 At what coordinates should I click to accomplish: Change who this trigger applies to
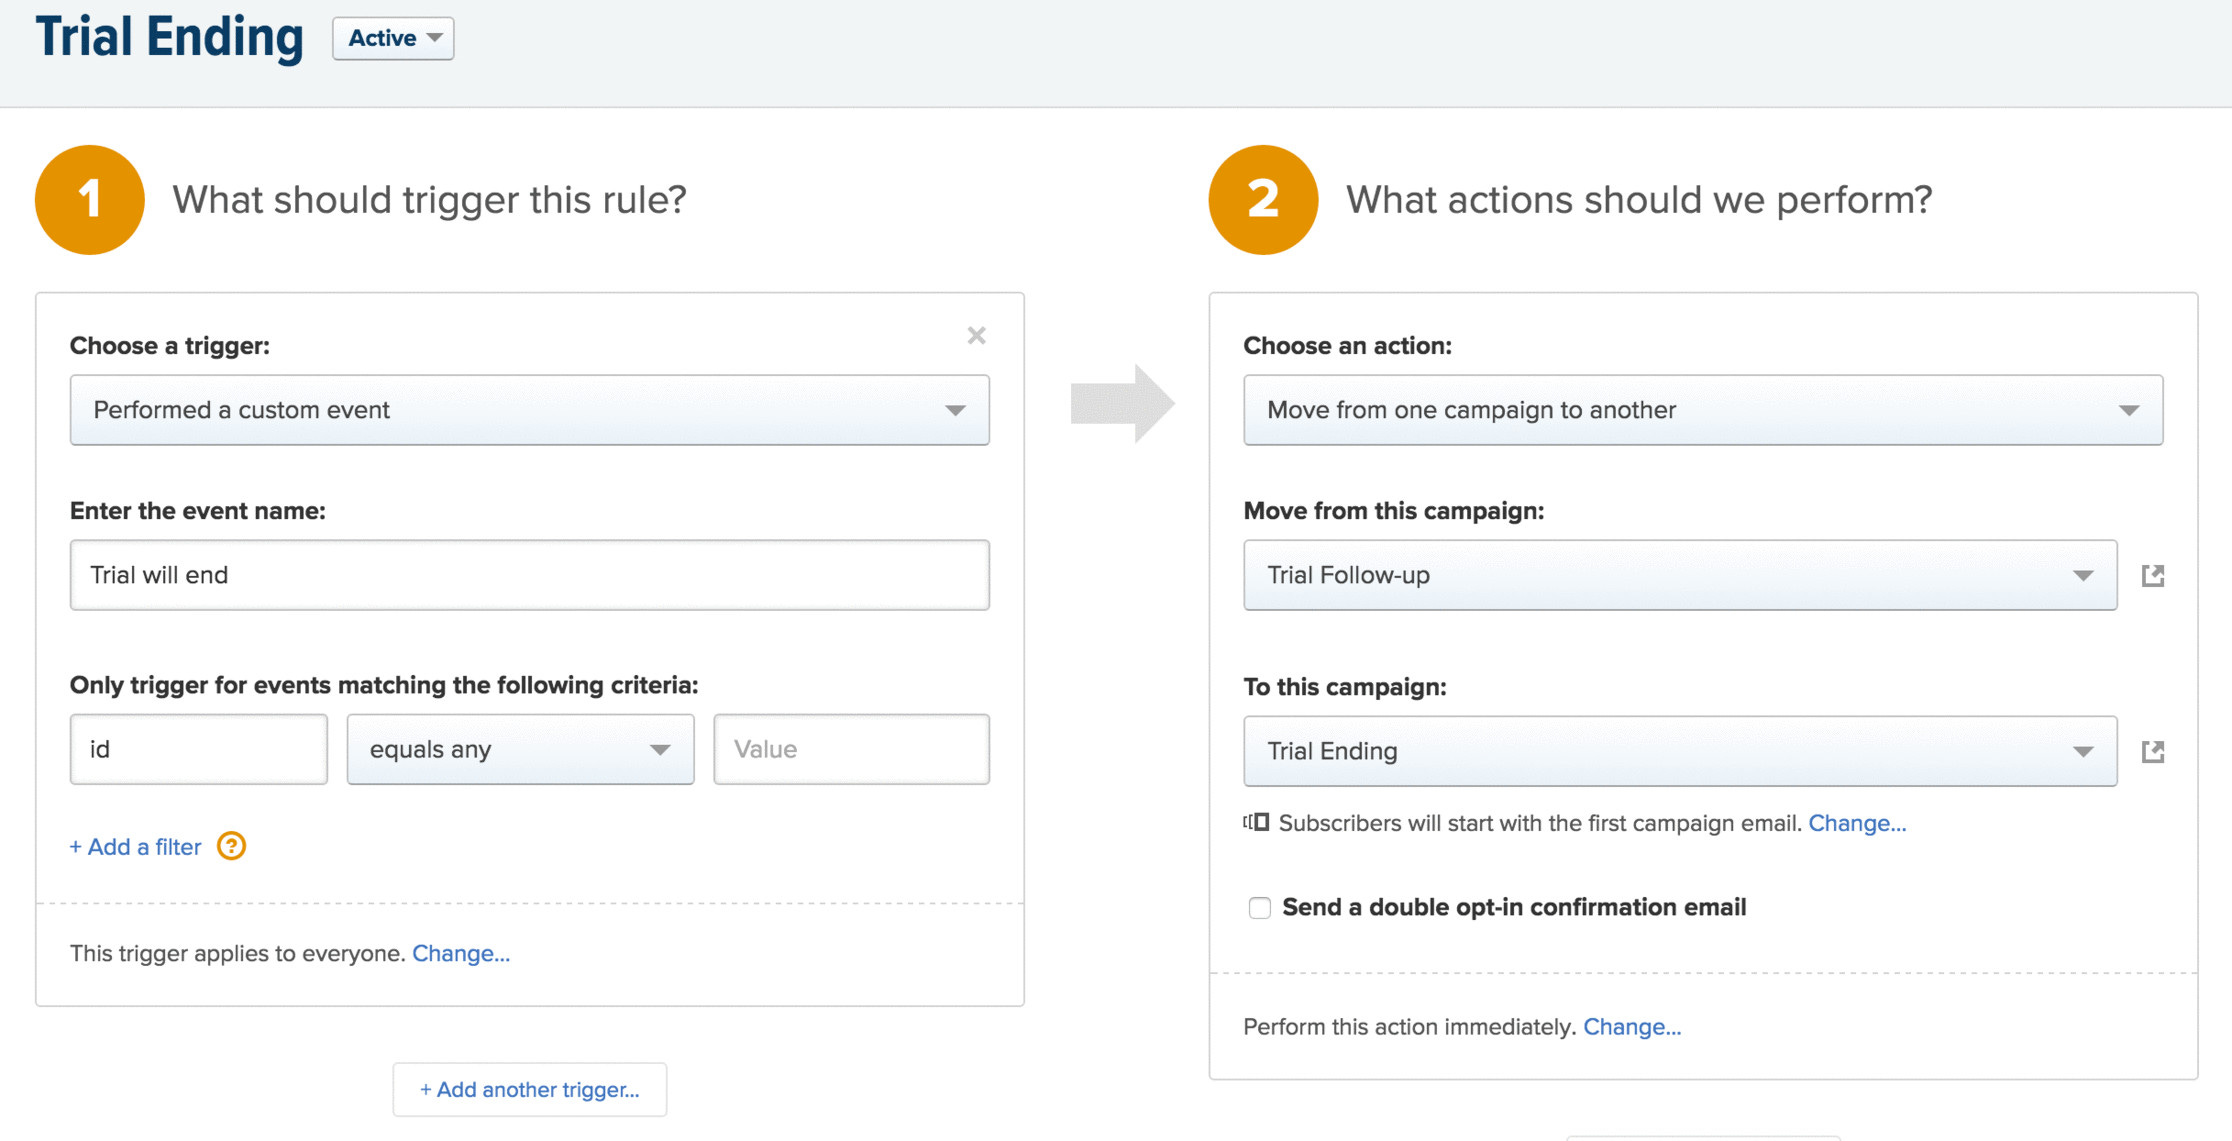(x=461, y=953)
